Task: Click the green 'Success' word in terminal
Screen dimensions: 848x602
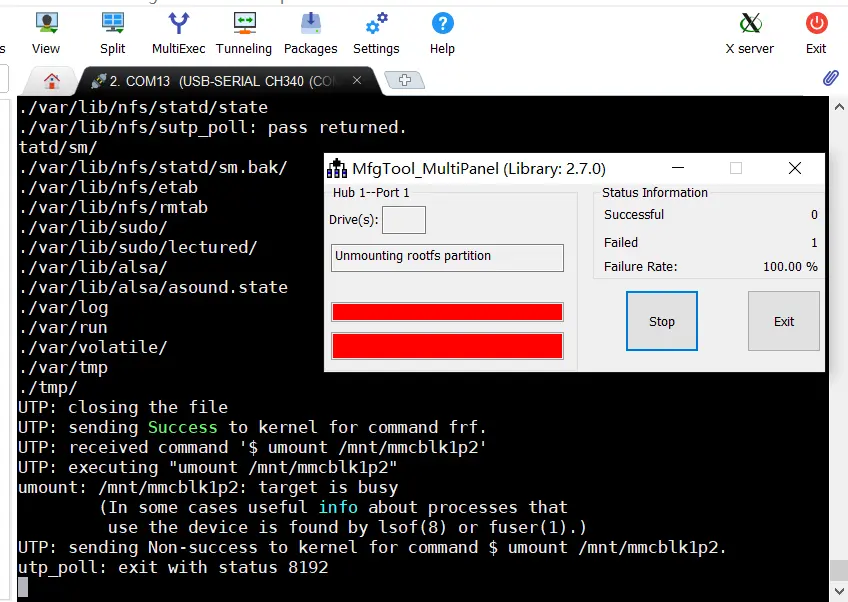Action: [183, 427]
